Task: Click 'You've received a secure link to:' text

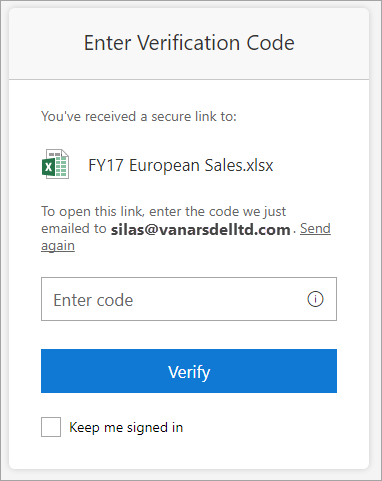Action: [139, 116]
